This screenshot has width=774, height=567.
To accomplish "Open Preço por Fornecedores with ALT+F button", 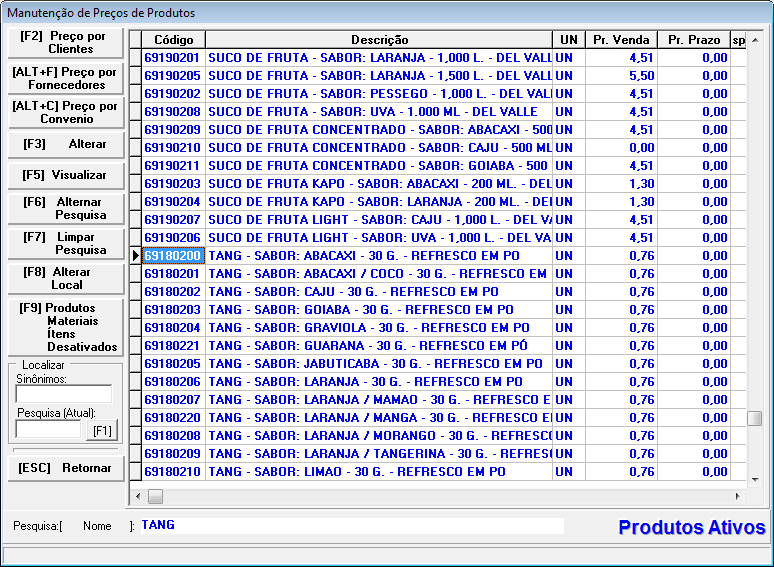I will pos(64,78).
